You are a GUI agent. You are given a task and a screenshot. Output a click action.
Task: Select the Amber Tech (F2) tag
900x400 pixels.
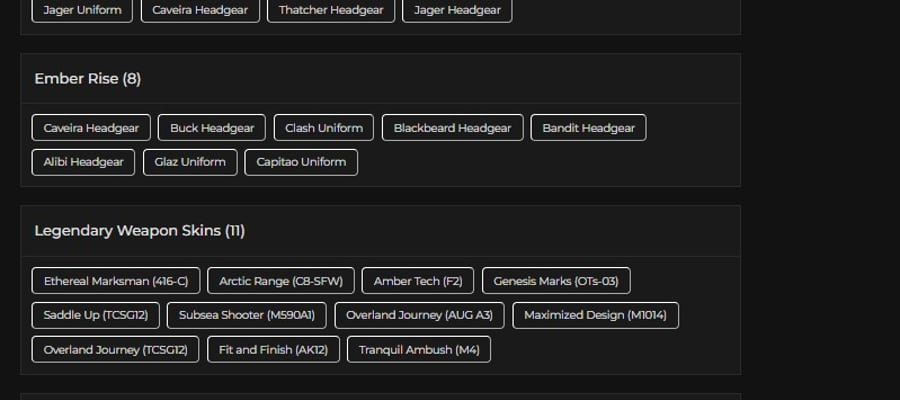[418, 281]
